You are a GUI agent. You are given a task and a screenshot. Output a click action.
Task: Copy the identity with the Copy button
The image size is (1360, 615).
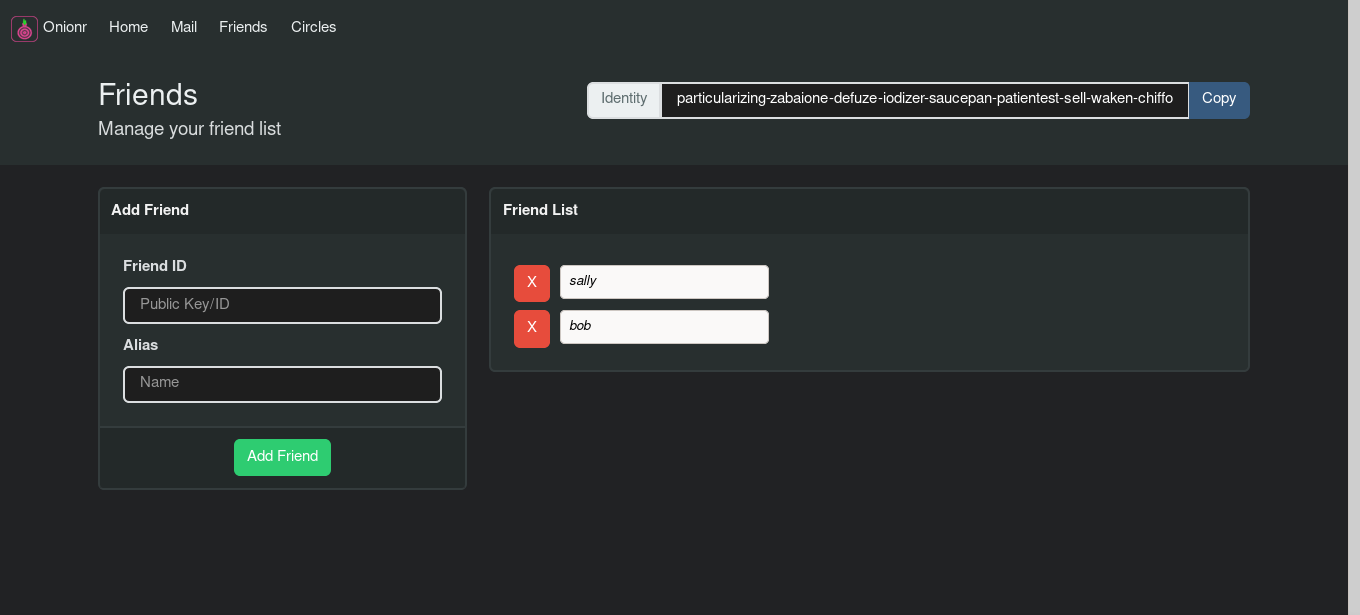(1219, 100)
